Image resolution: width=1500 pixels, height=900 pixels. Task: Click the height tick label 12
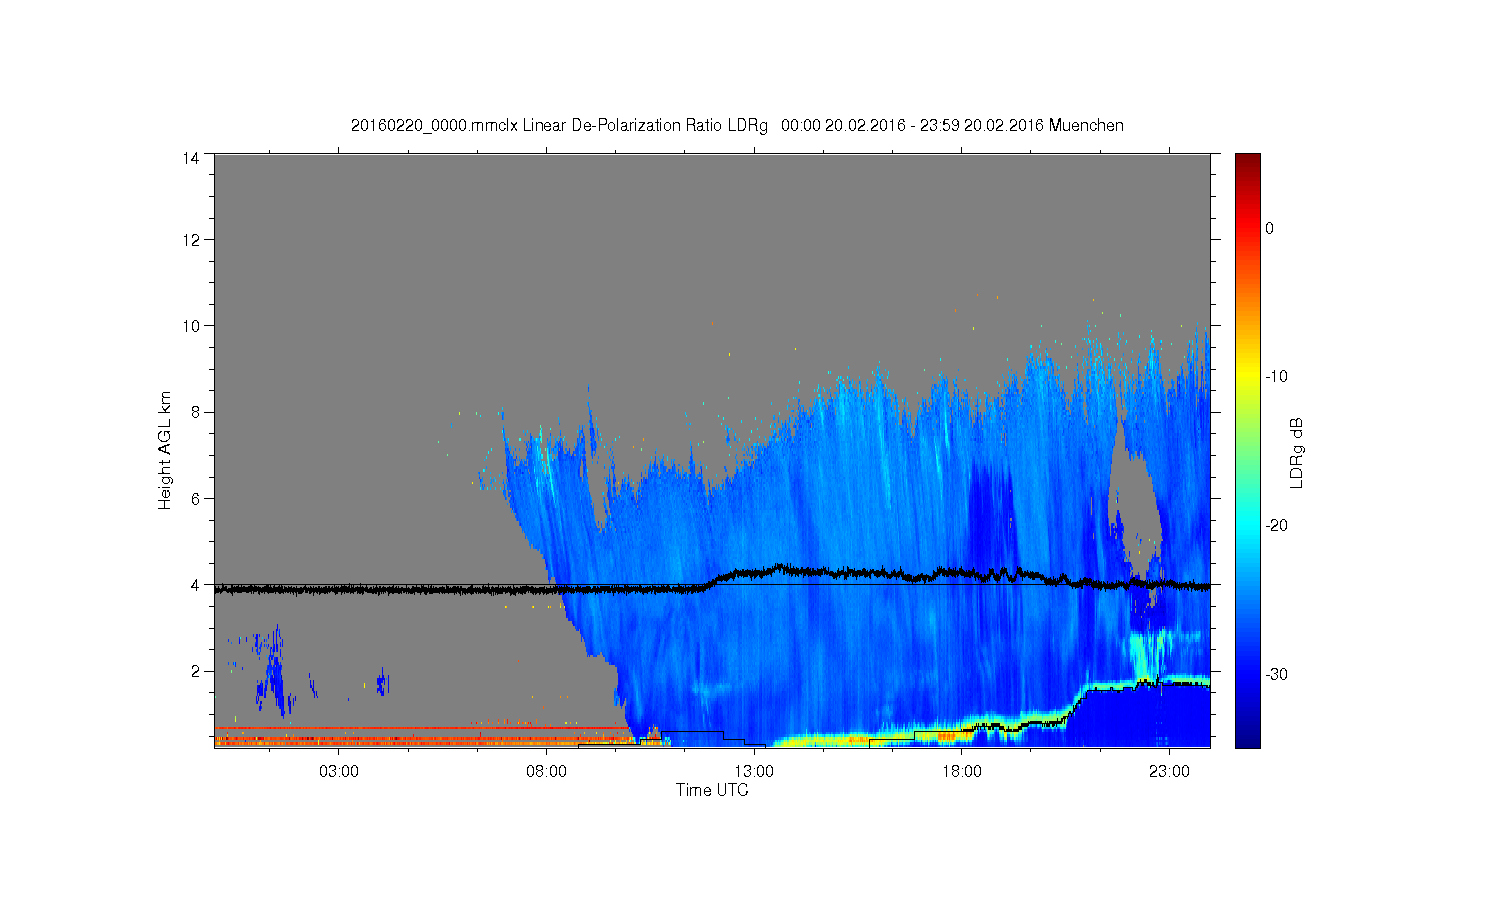[x=190, y=239]
